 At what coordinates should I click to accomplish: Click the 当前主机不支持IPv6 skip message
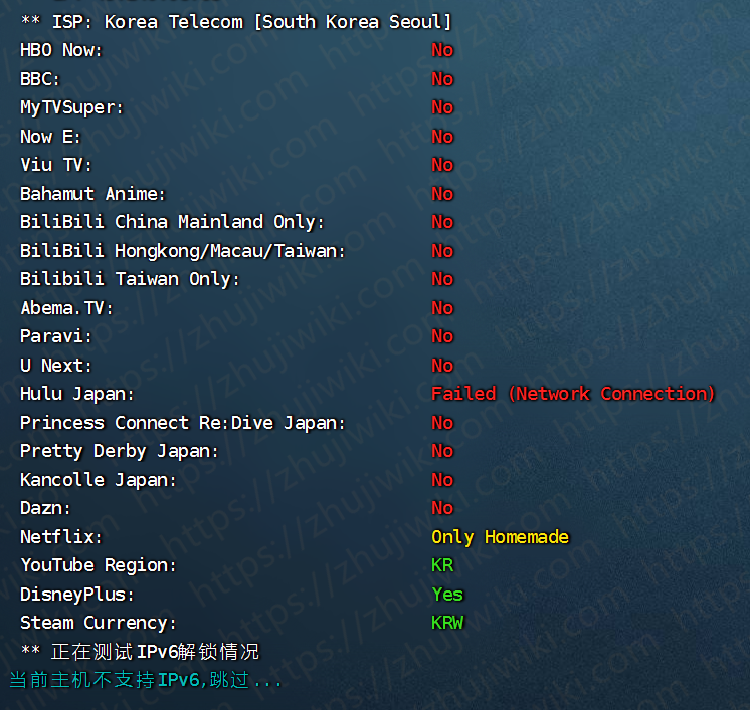pyautogui.click(x=145, y=680)
